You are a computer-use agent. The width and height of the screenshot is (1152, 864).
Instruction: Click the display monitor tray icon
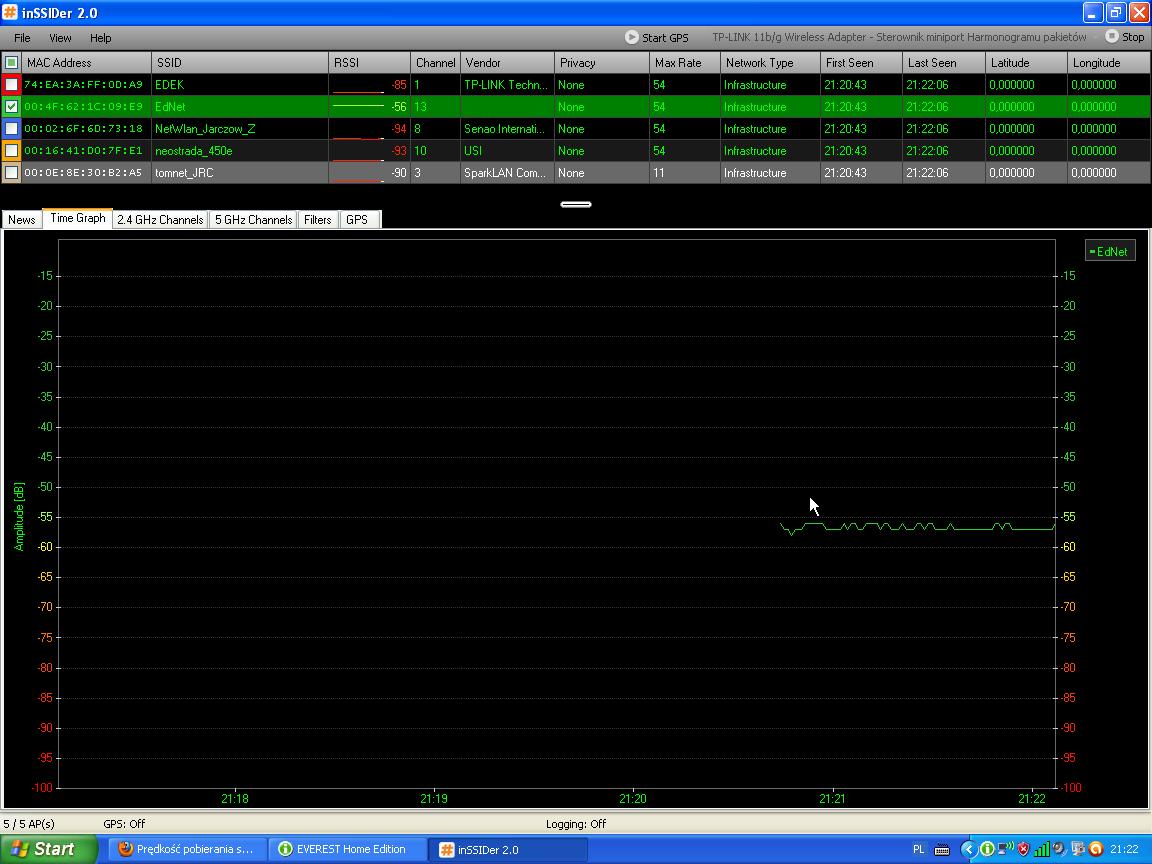(x=1077, y=849)
